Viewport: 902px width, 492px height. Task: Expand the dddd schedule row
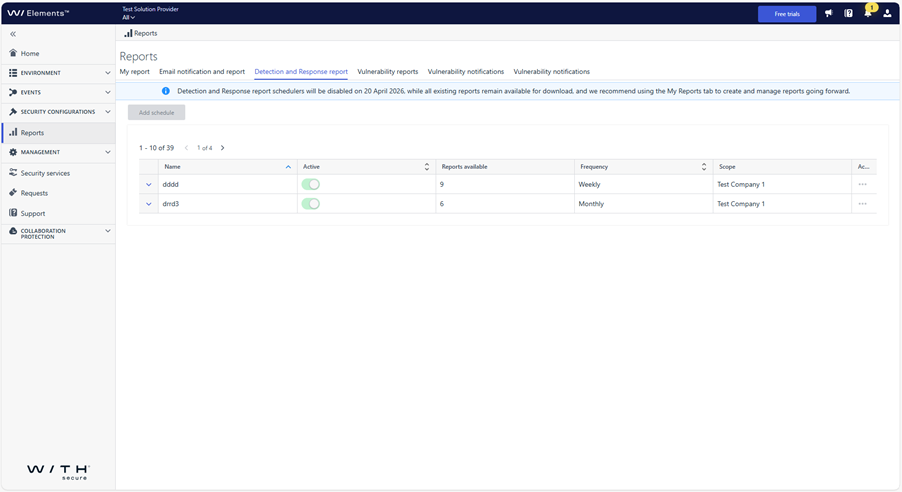pos(149,185)
